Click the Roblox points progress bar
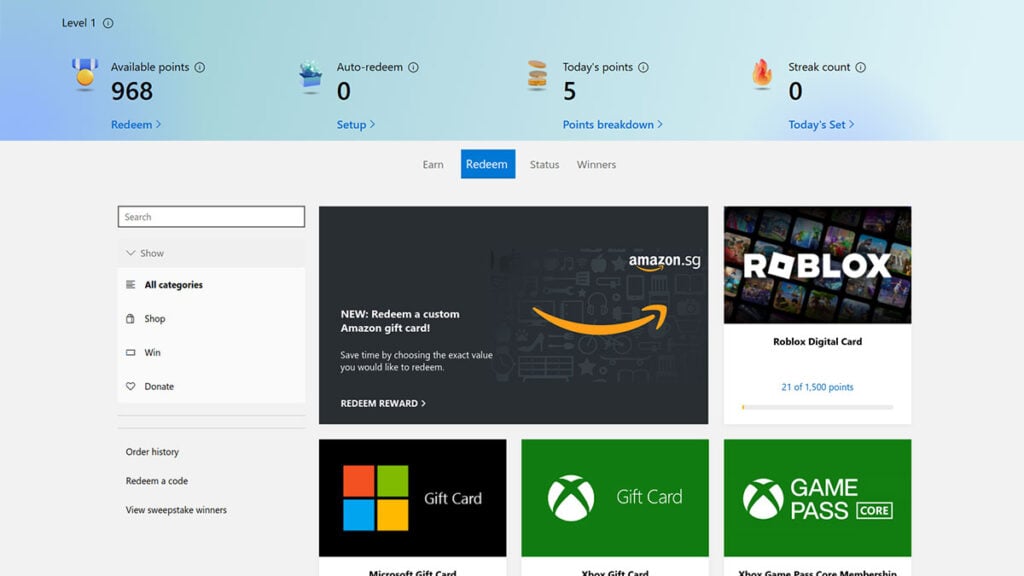The image size is (1024, 576). point(817,406)
